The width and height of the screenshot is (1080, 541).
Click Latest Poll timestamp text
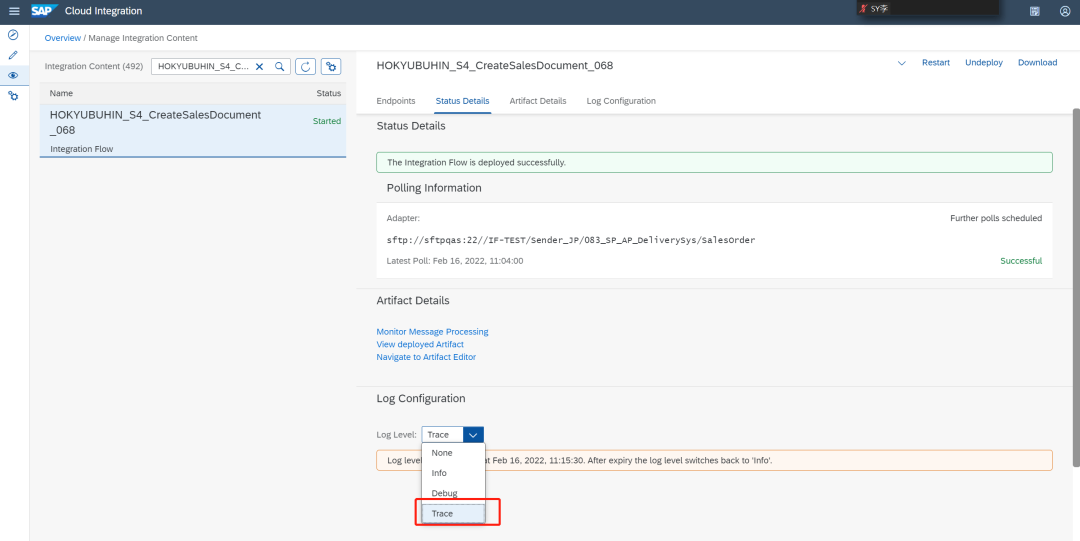pos(455,261)
